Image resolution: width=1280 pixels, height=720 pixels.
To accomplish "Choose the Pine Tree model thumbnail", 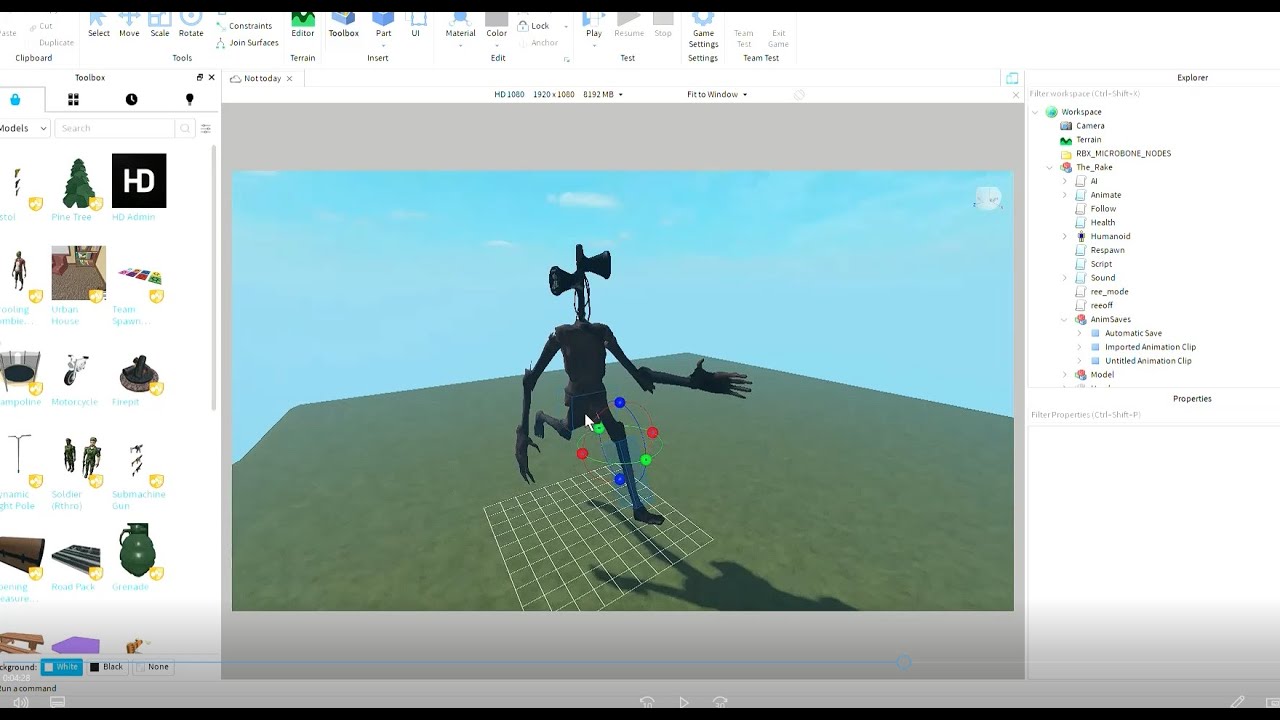I will [78, 182].
